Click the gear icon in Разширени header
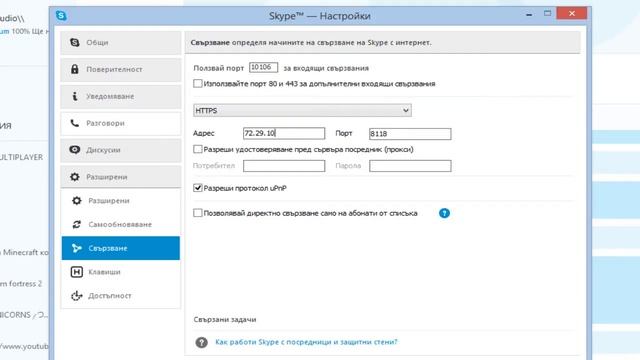 tap(75, 177)
